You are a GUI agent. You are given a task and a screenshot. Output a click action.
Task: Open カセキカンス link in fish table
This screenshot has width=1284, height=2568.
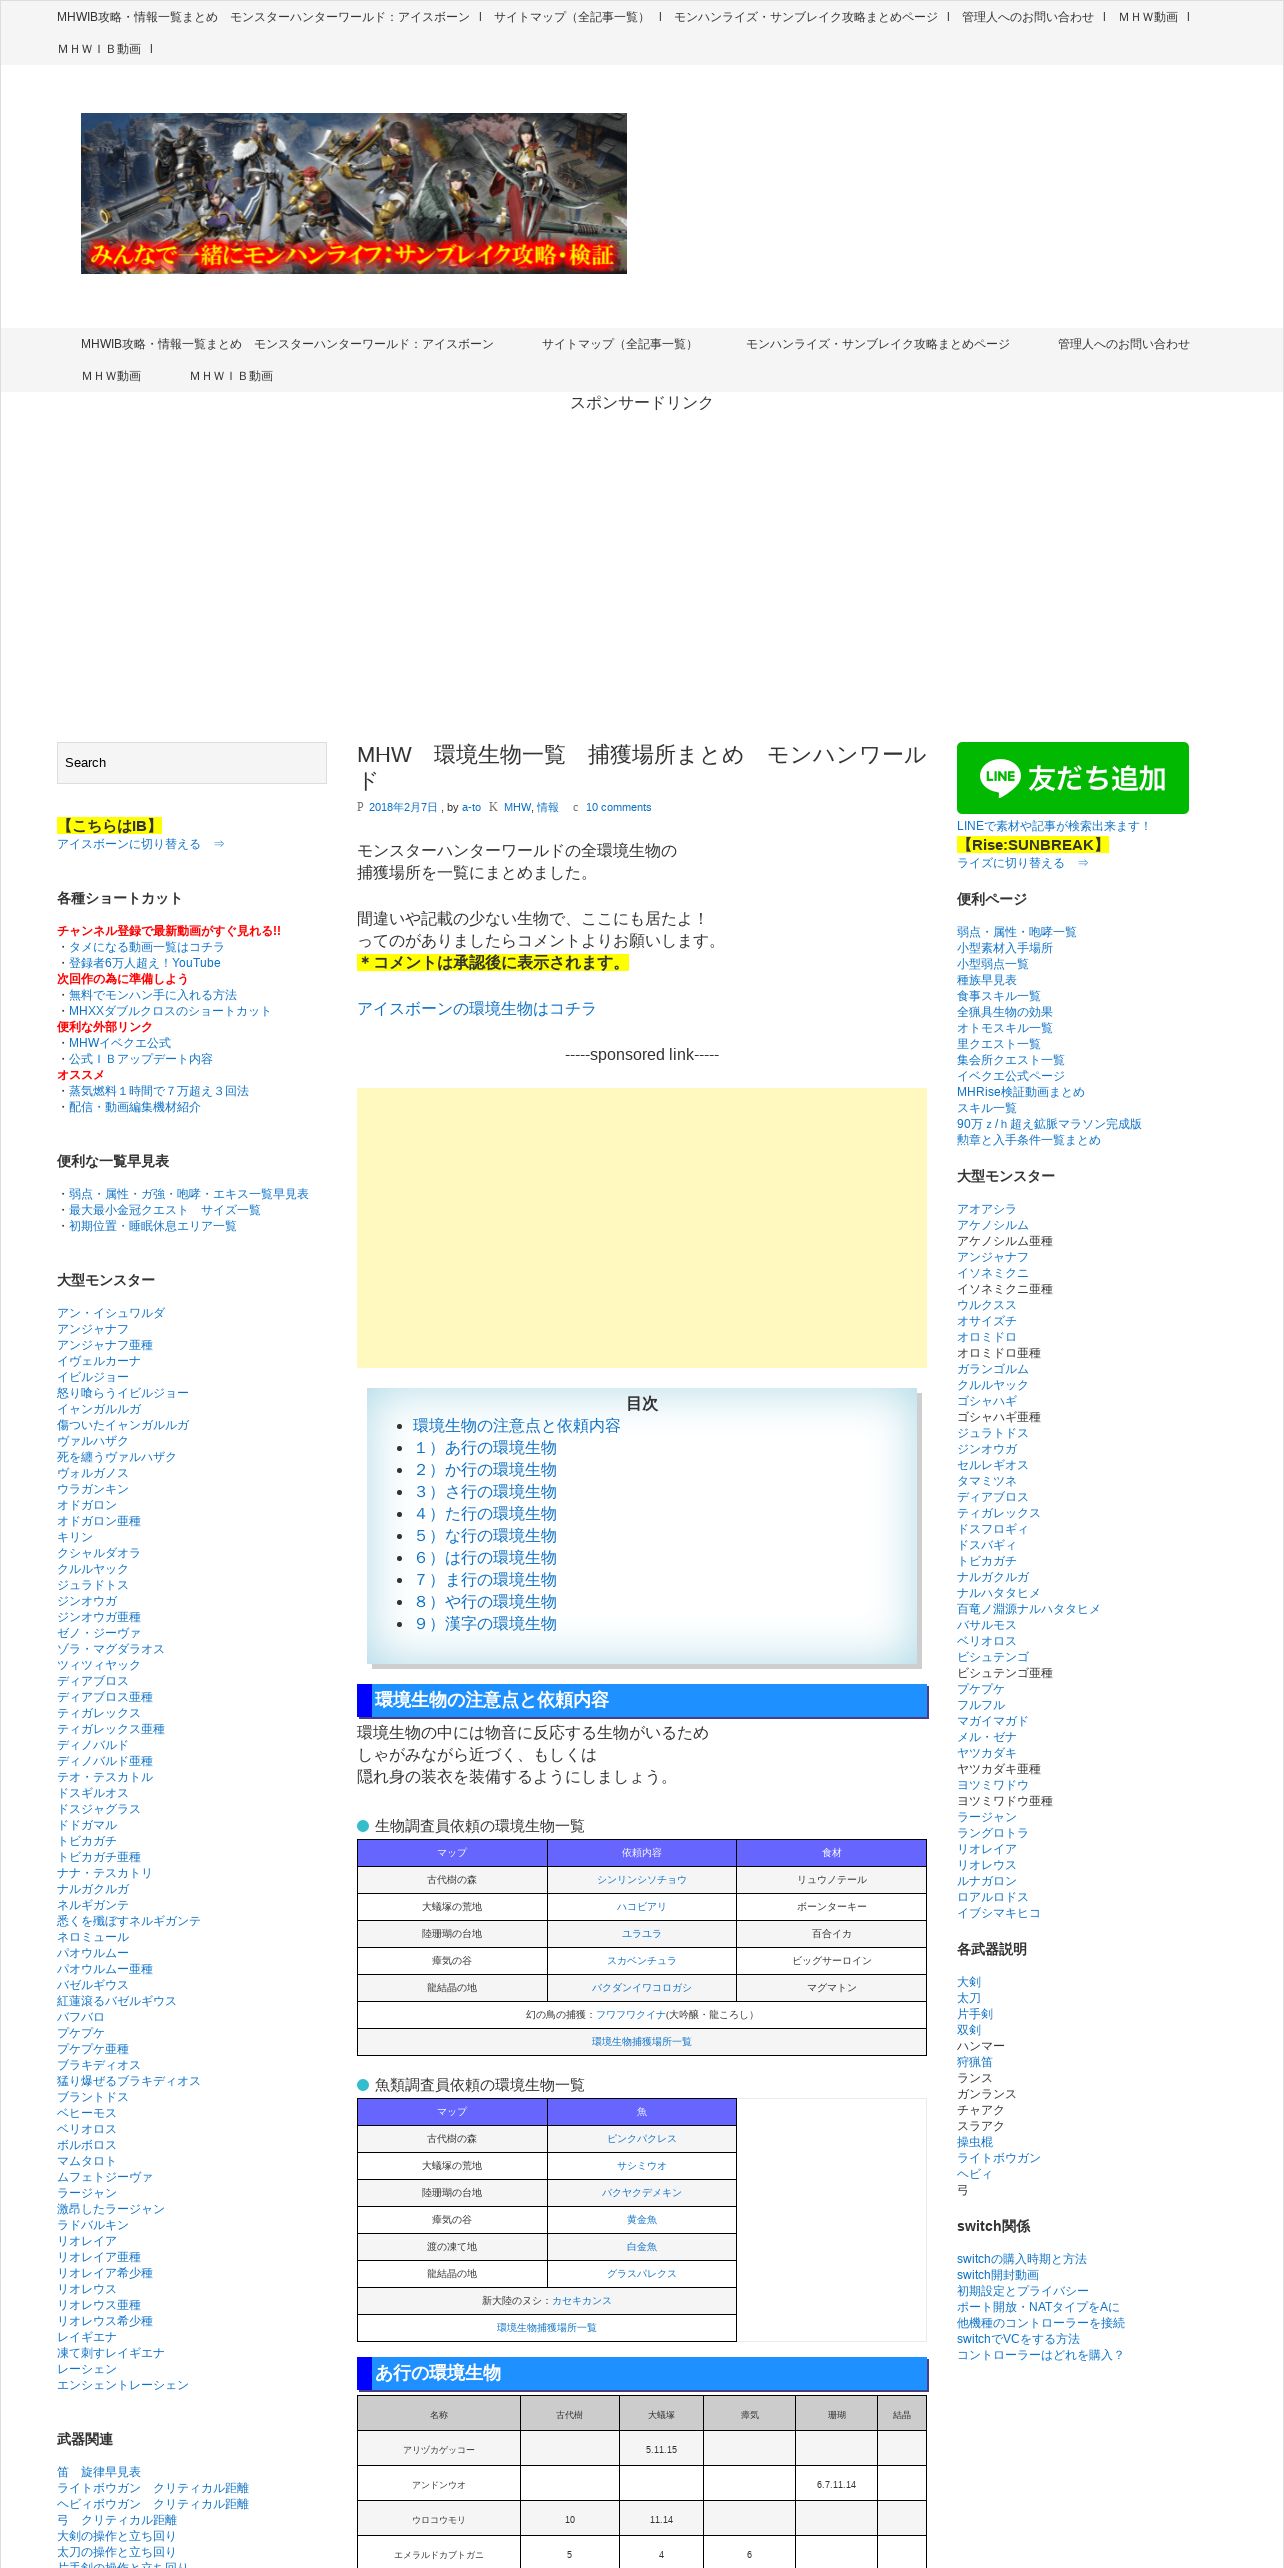582,2301
